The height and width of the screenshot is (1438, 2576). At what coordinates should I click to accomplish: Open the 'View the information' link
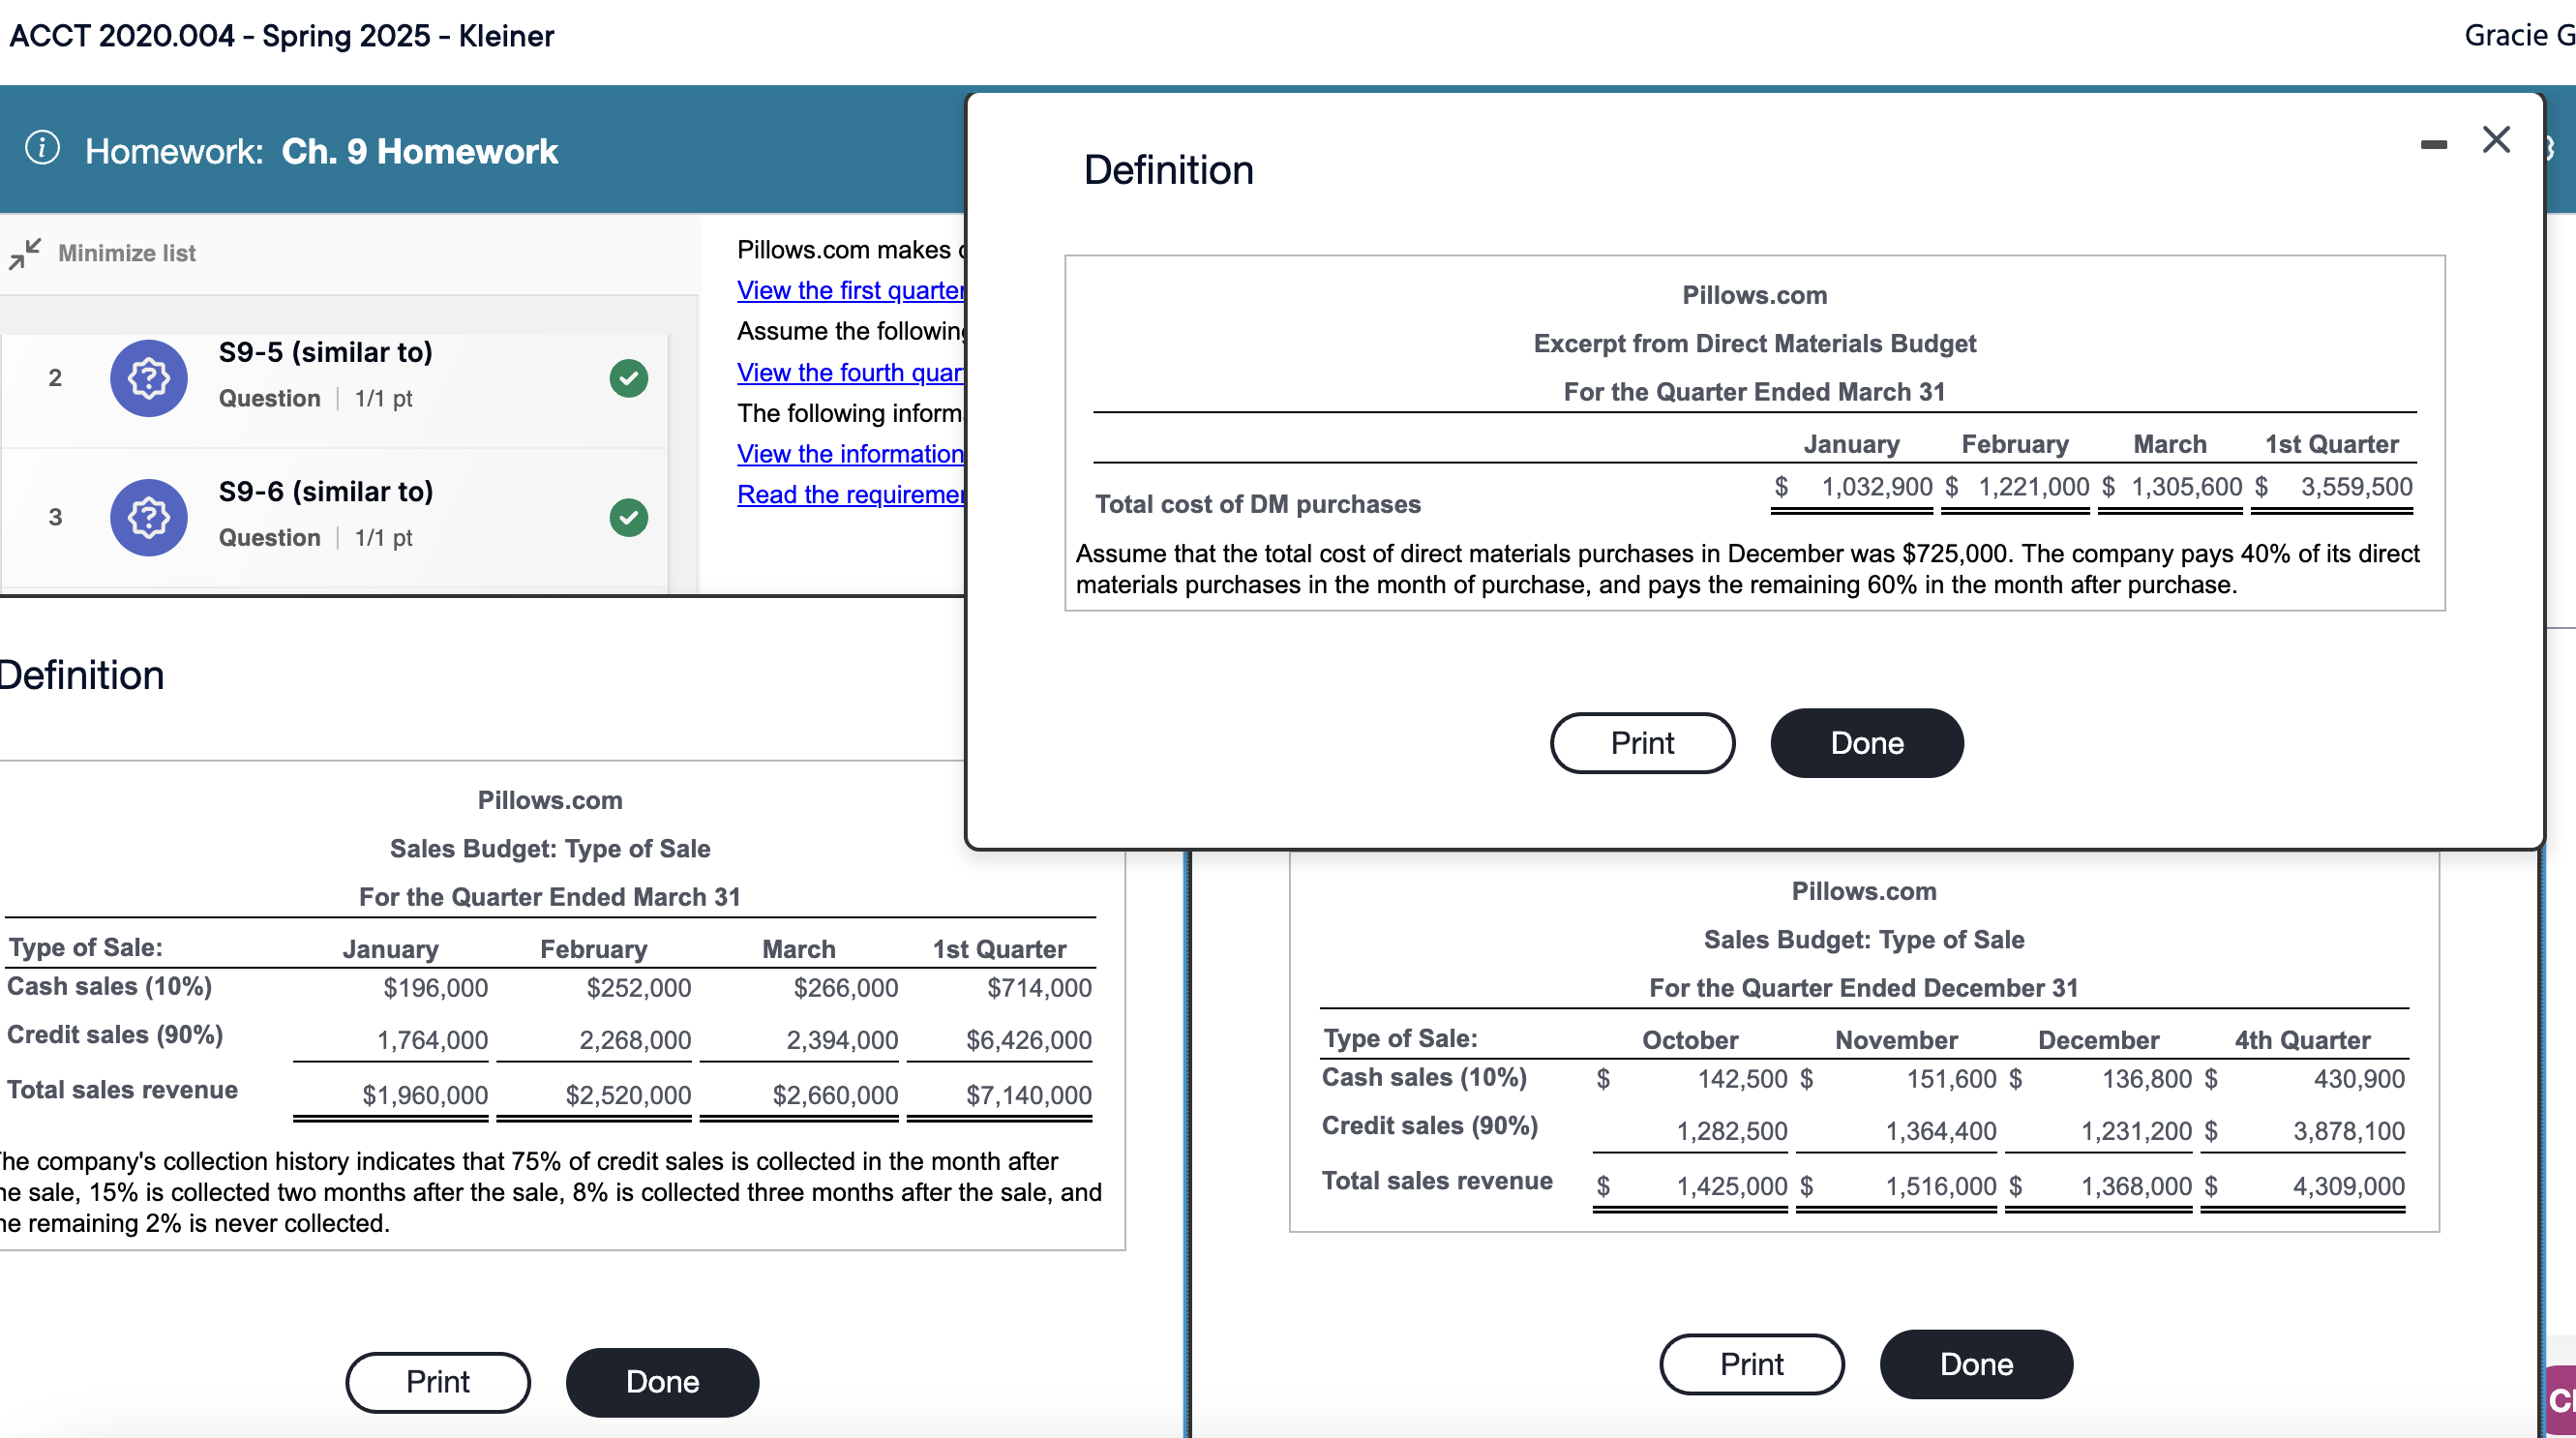[x=848, y=453]
